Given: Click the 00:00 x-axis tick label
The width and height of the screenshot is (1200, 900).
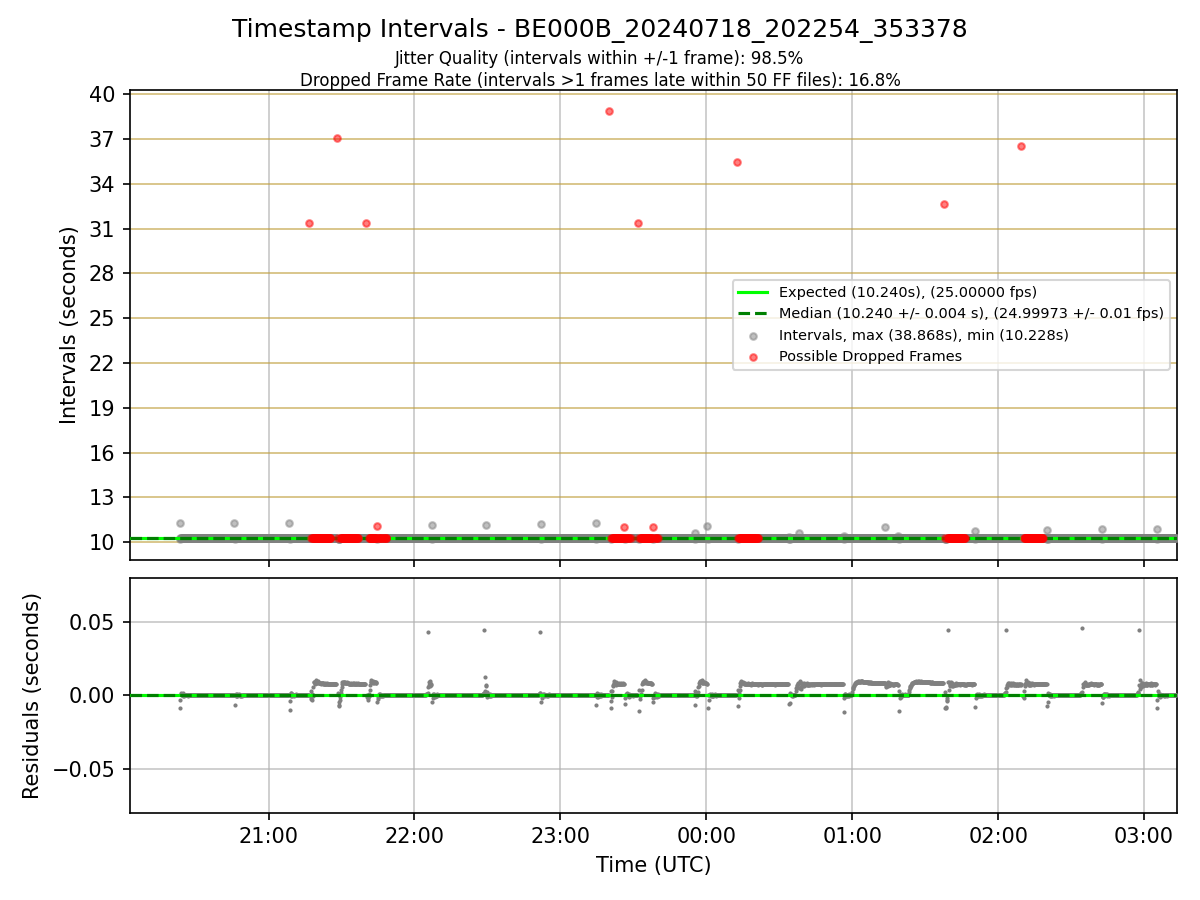Looking at the screenshot, I should pyautogui.click(x=706, y=835).
